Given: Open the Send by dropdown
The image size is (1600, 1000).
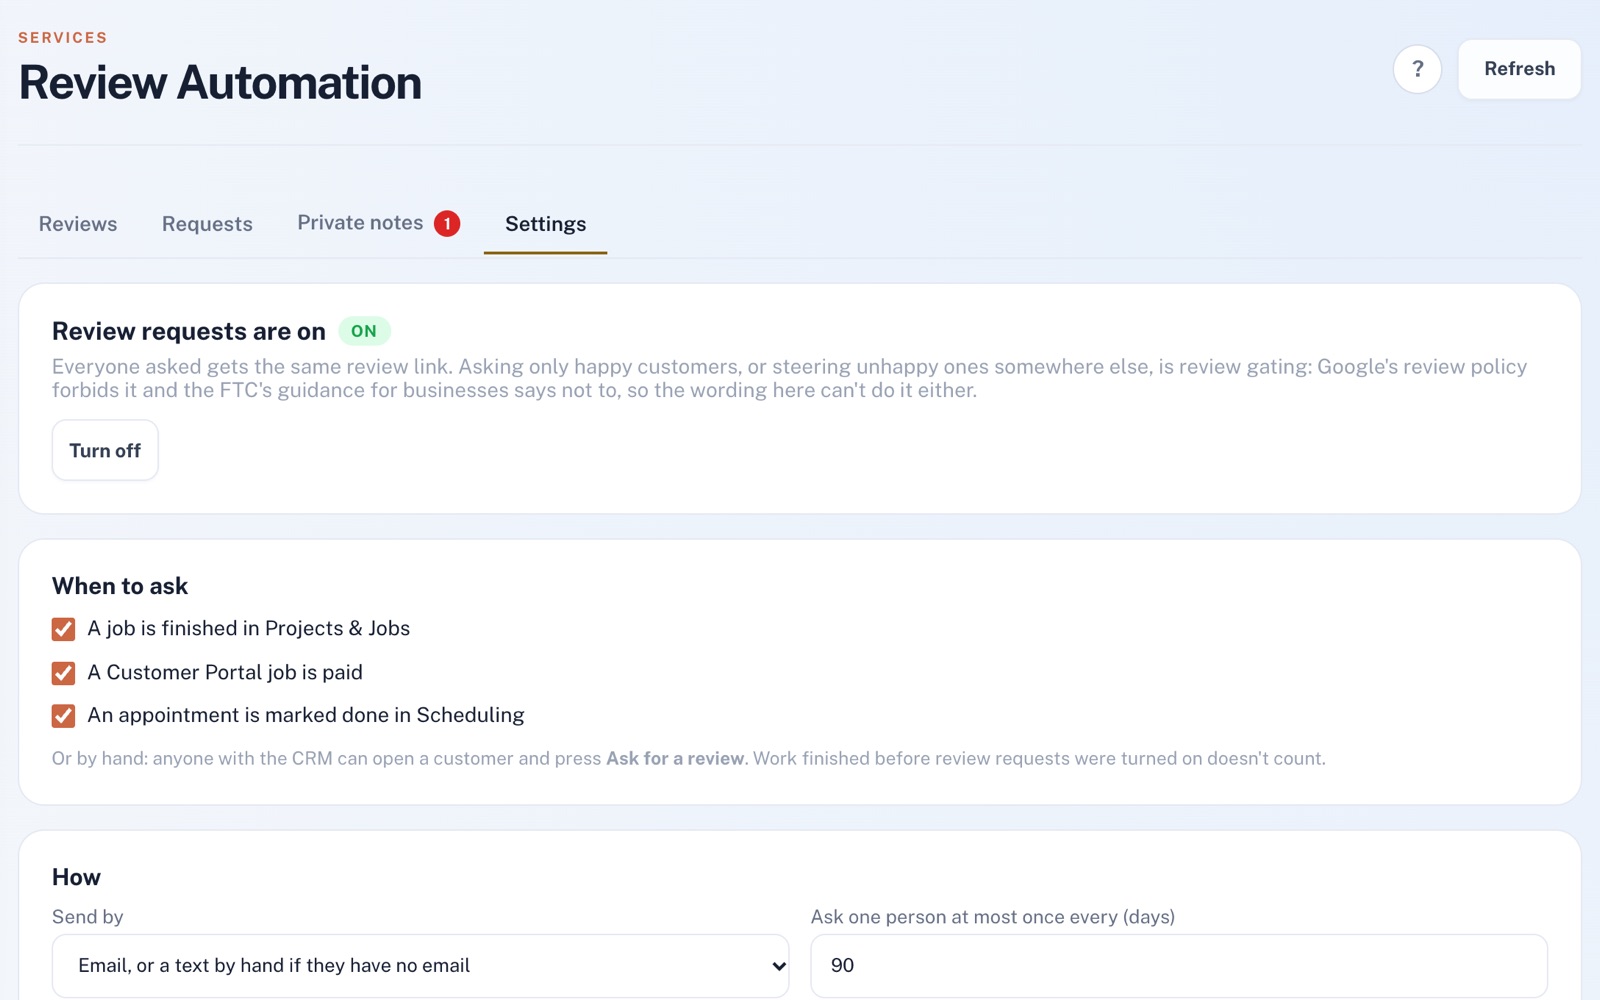Looking at the screenshot, I should point(420,966).
